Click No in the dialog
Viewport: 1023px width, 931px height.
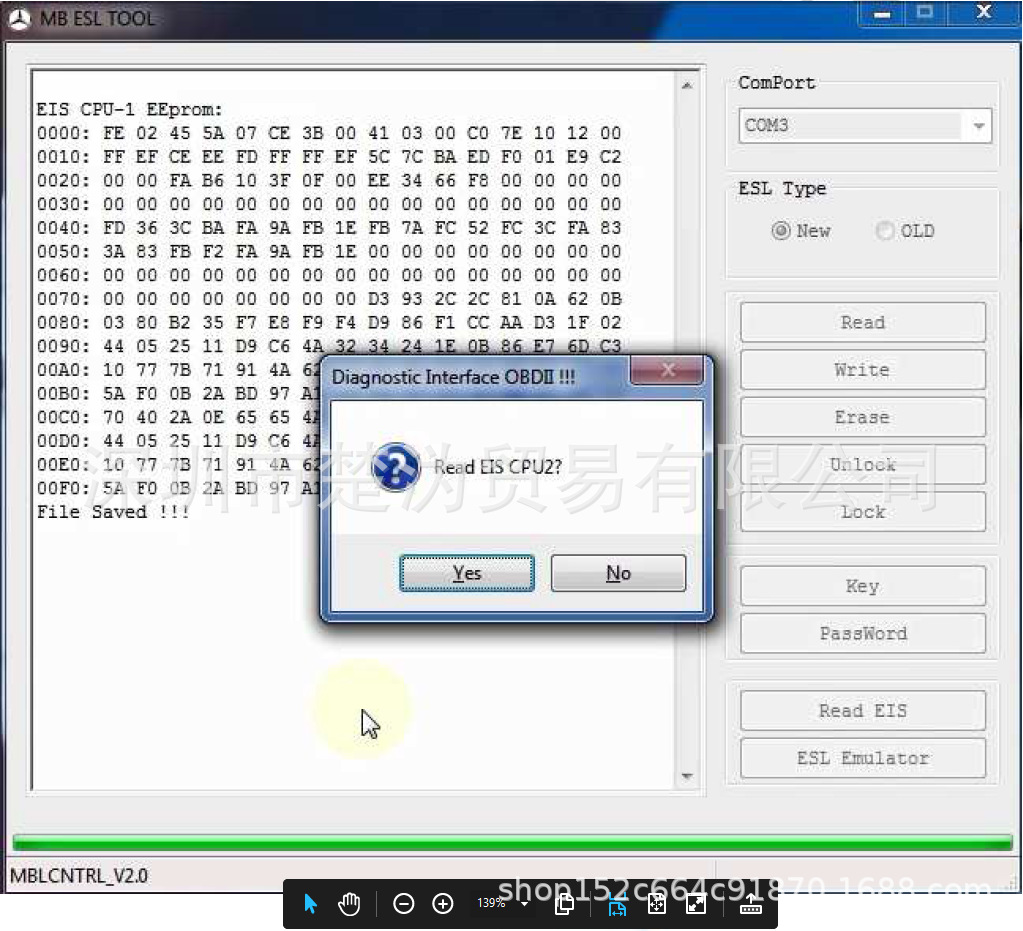coord(618,573)
